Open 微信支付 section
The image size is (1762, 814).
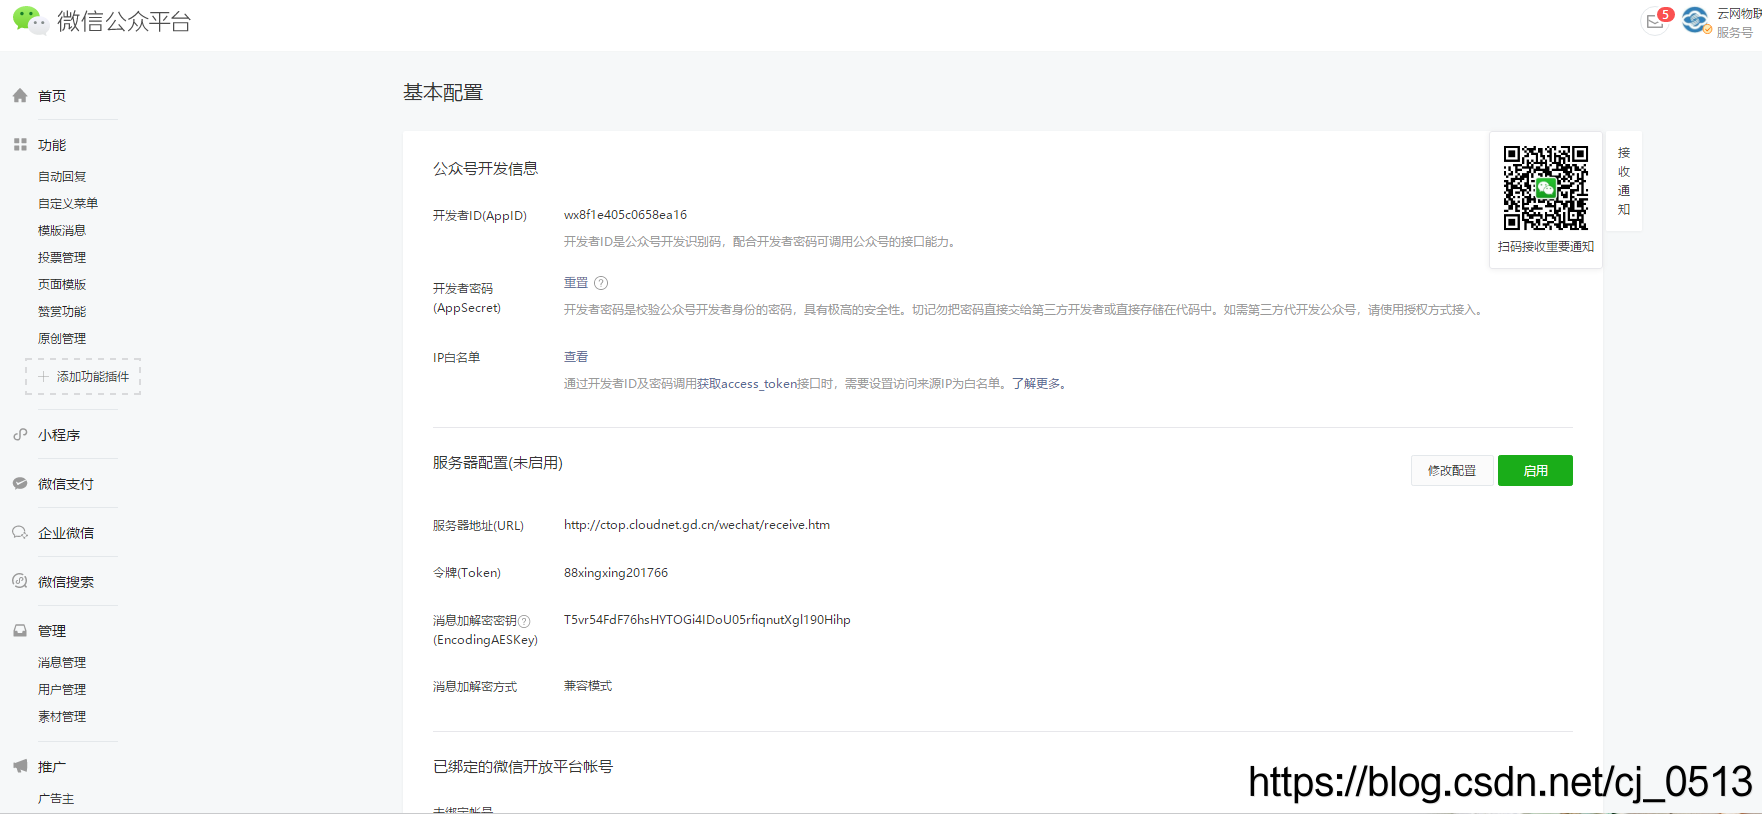pyautogui.click(x=66, y=484)
